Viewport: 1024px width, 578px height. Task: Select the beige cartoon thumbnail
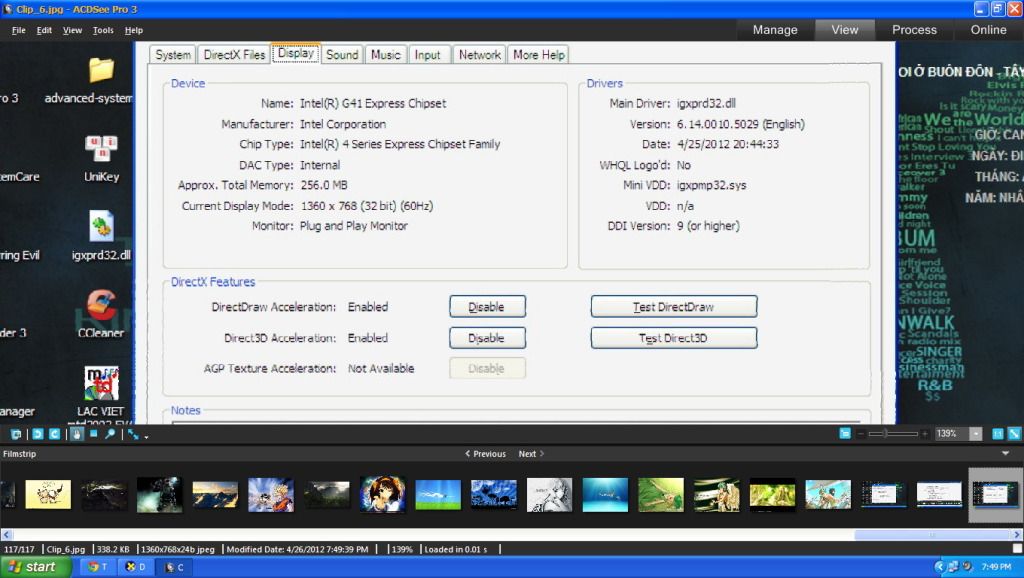(x=48, y=494)
